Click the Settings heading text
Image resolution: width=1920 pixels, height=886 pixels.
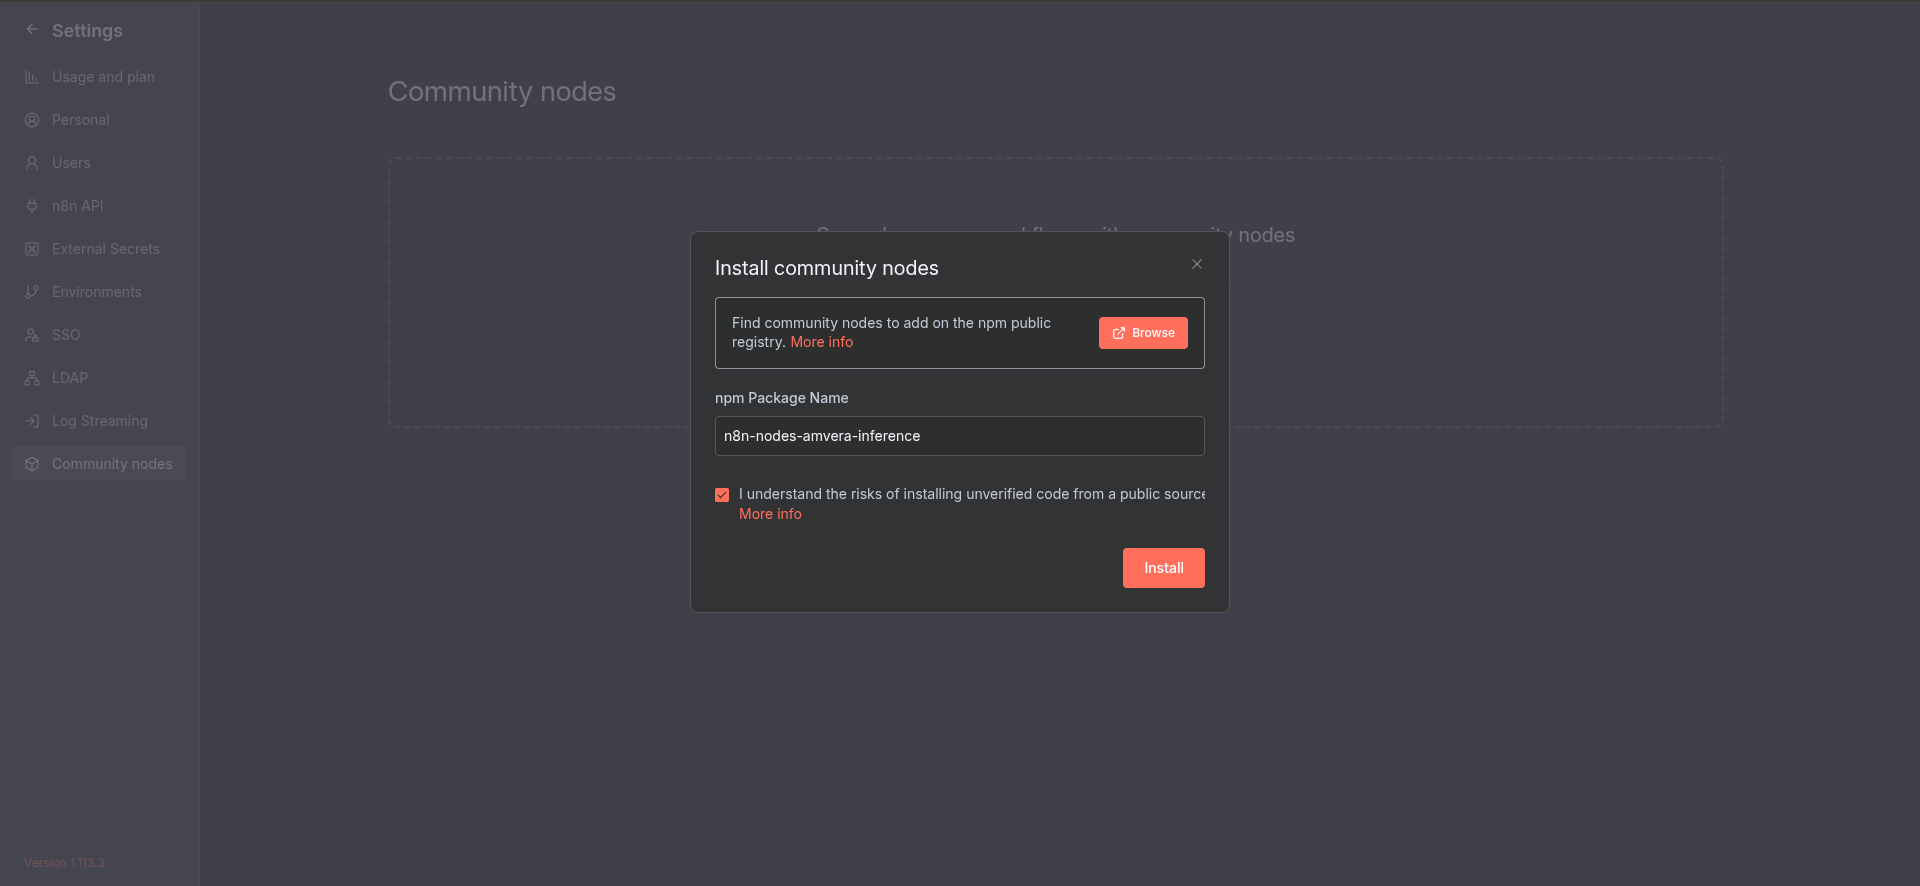coord(87,31)
